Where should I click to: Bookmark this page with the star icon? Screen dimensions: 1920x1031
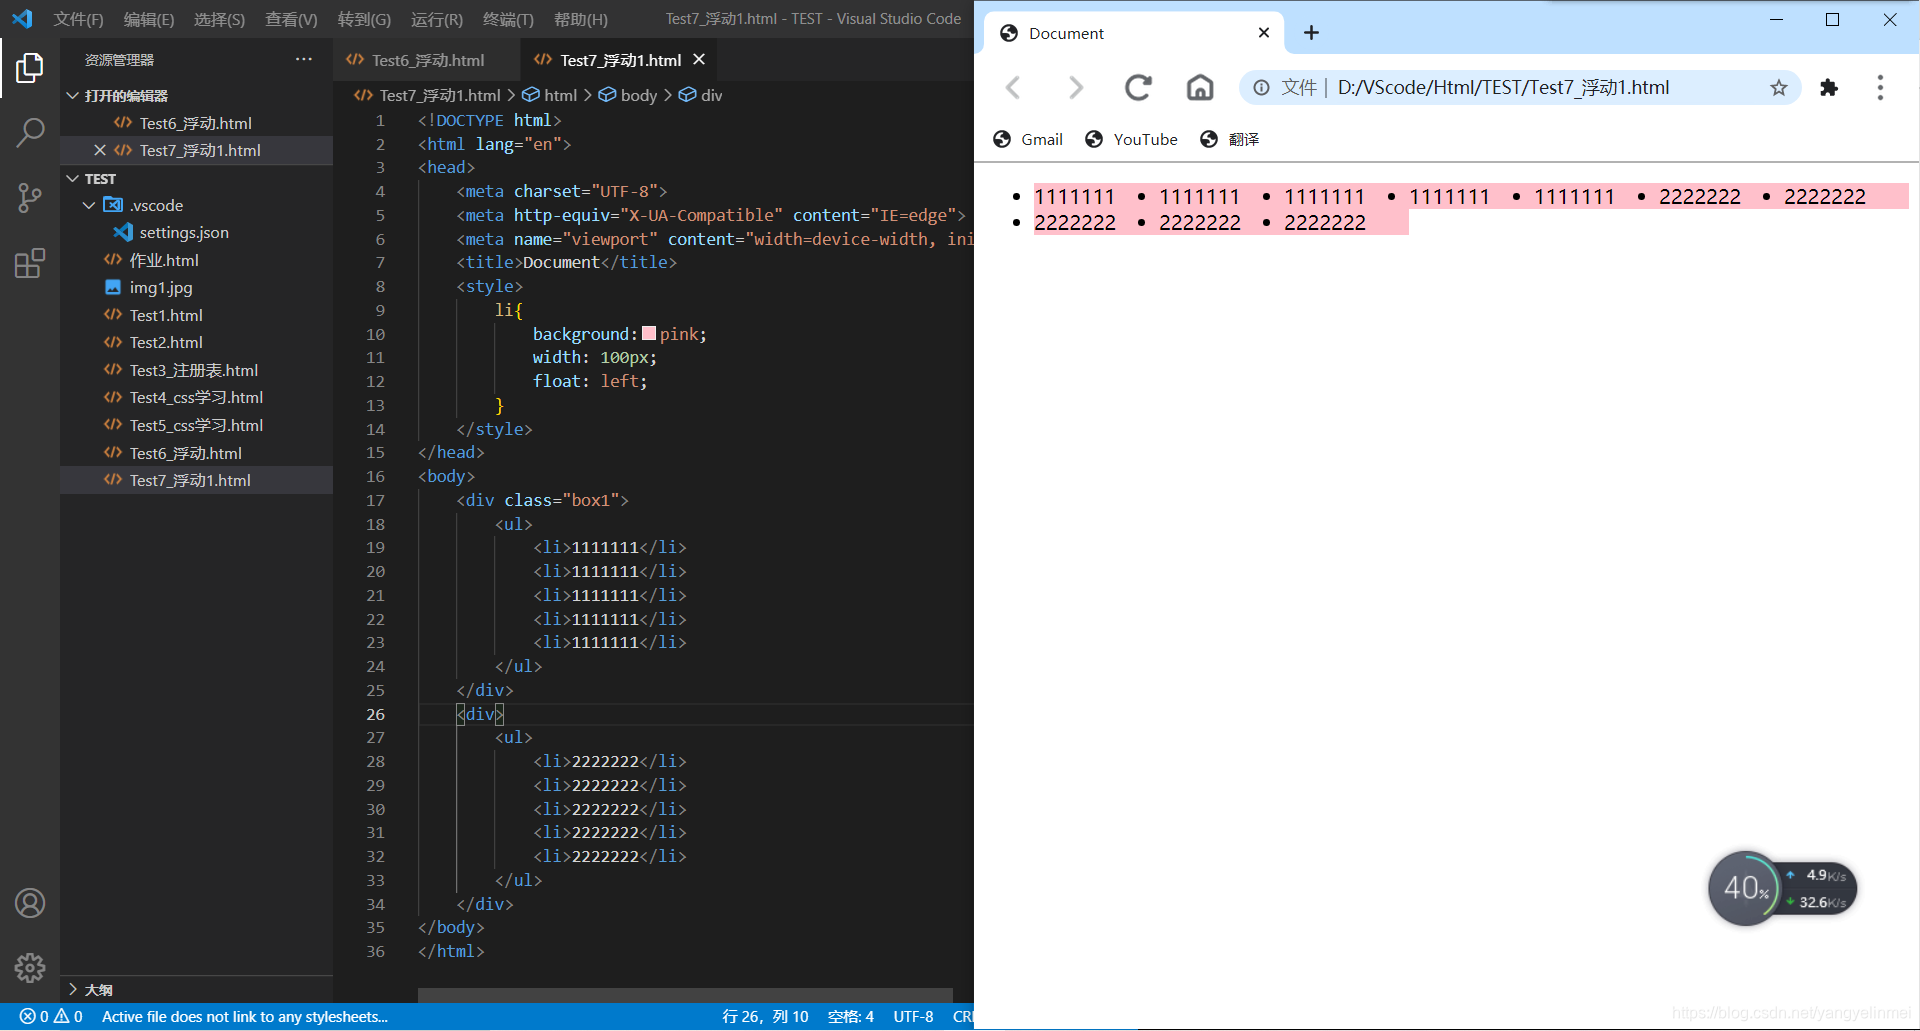pyautogui.click(x=1779, y=88)
